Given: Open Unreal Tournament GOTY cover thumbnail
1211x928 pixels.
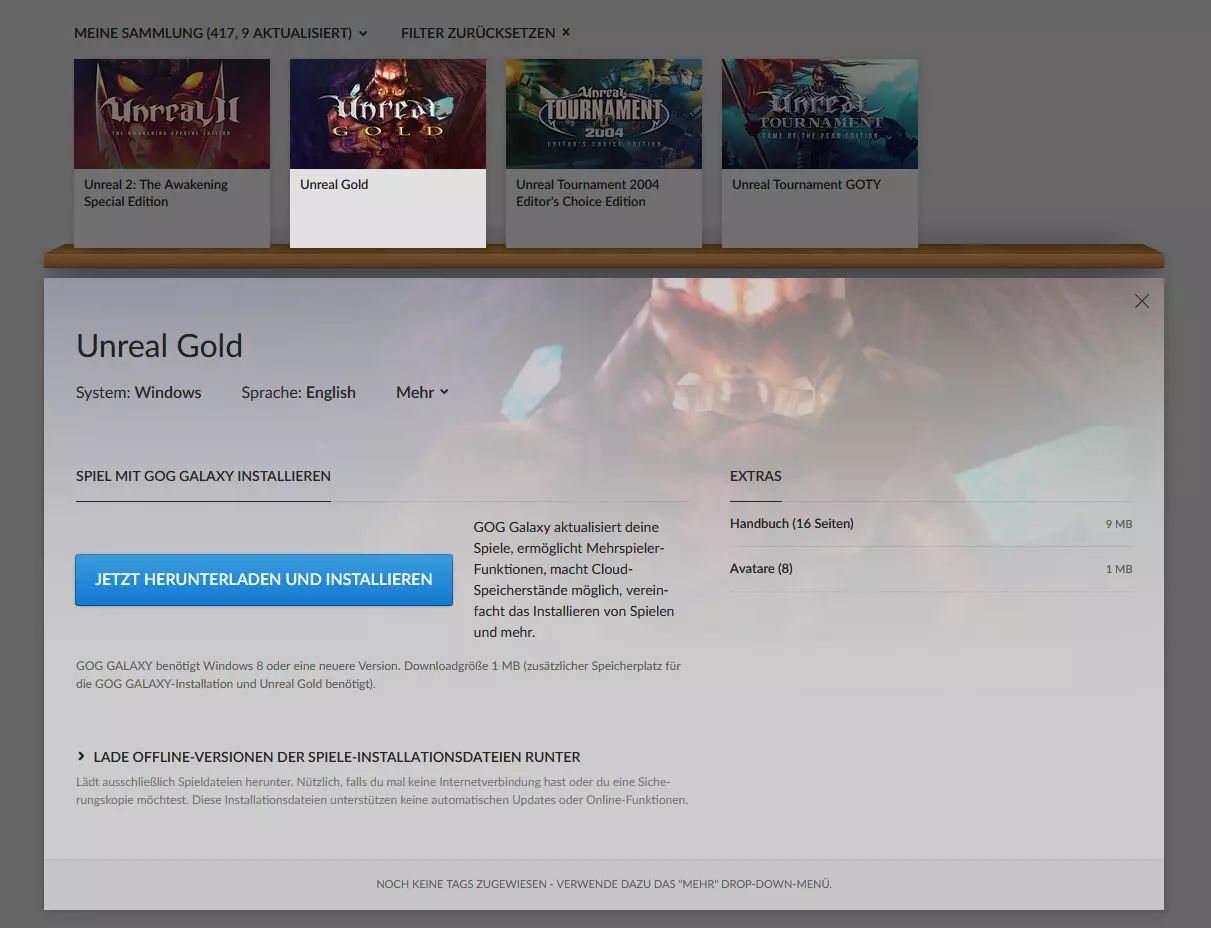Looking at the screenshot, I should pyautogui.click(x=820, y=114).
